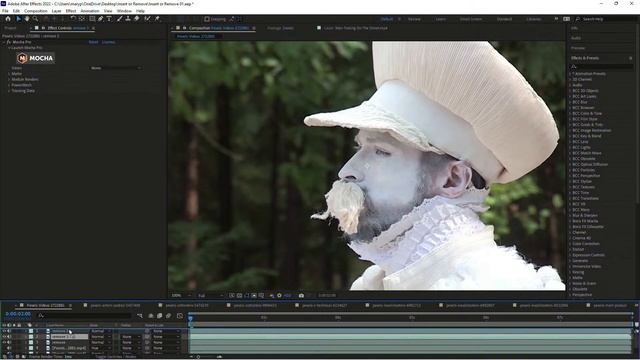Click the motion blur icon in timeline
The image size is (640, 360).
tap(168, 316)
